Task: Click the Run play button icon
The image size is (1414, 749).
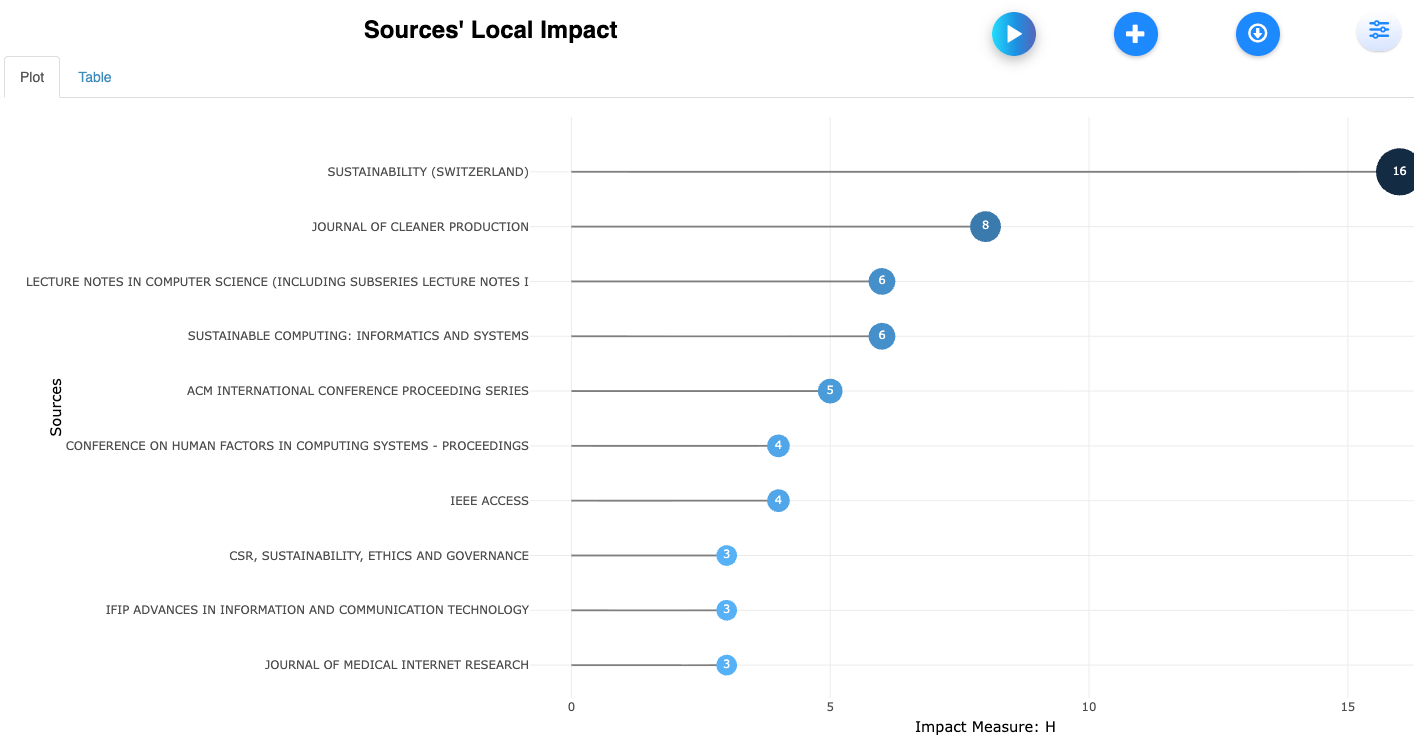Action: tap(1013, 34)
